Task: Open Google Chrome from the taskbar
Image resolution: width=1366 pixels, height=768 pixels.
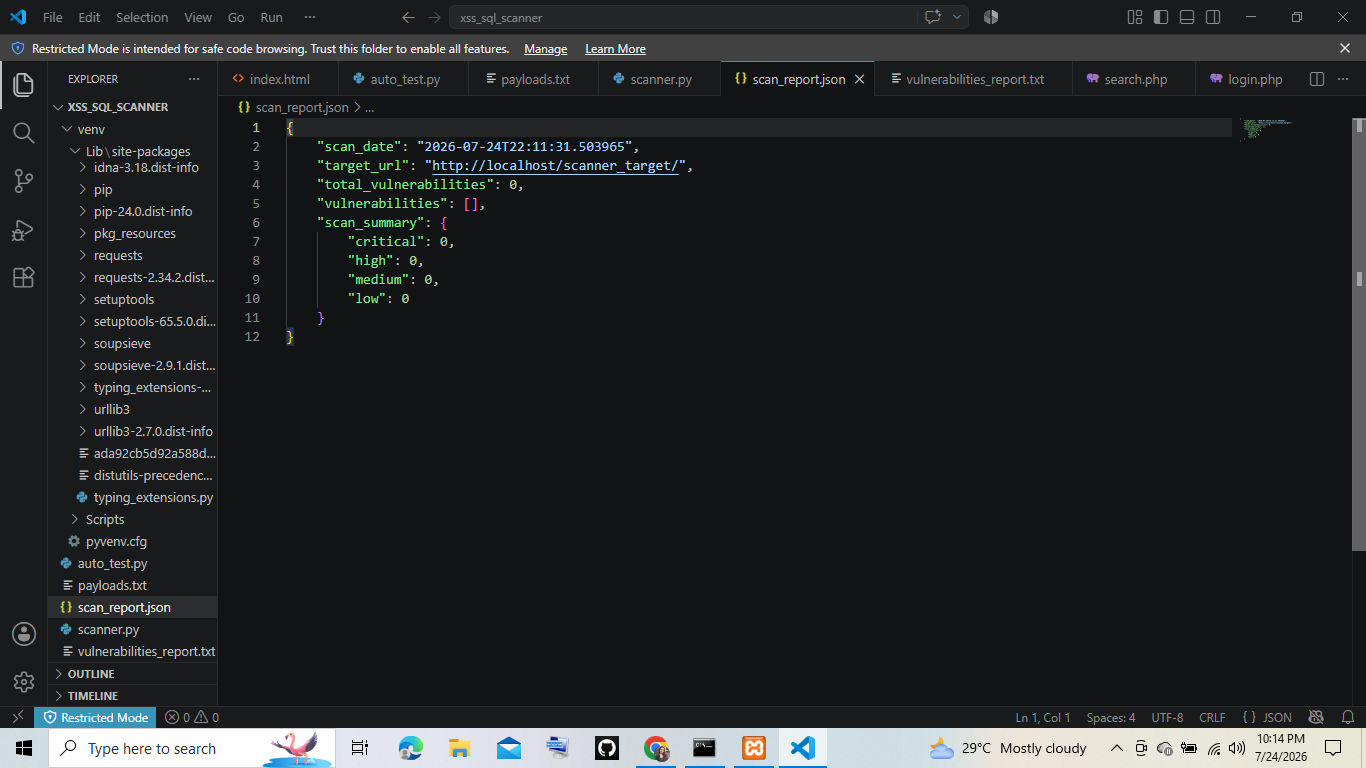Action: coord(656,748)
